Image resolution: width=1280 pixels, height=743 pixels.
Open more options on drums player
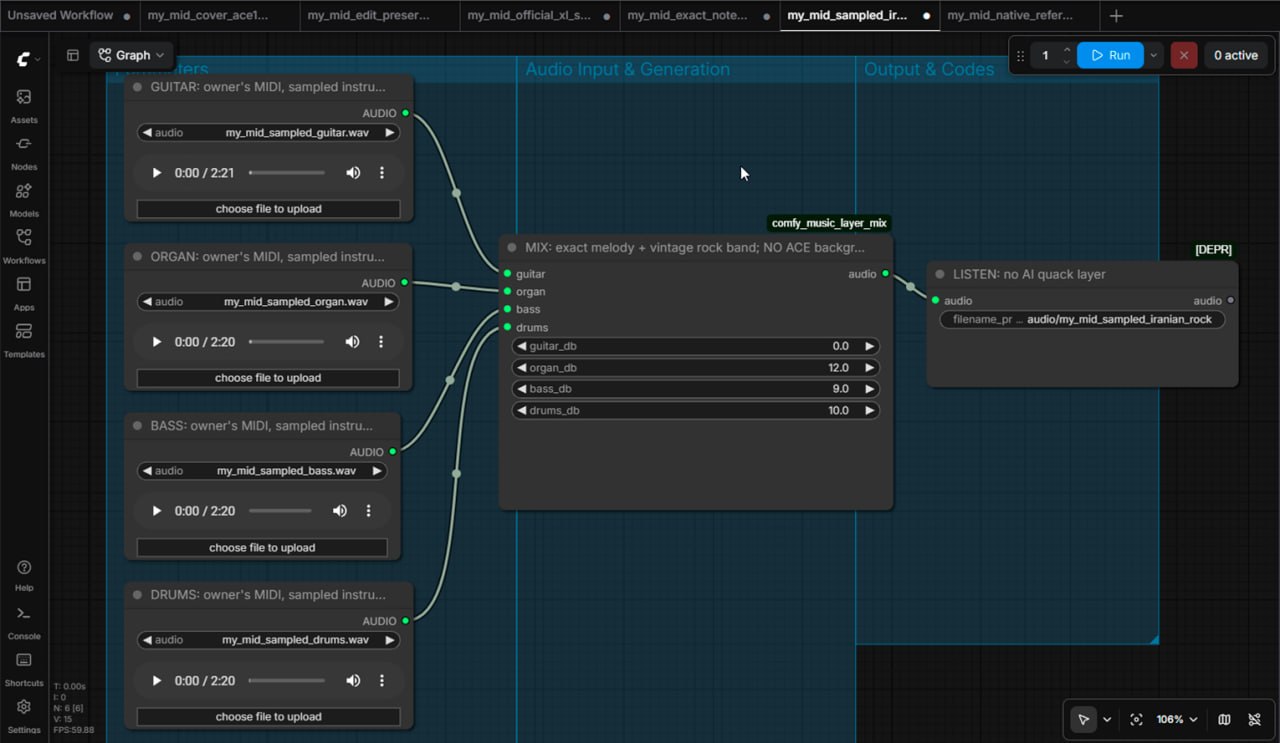tap(382, 681)
